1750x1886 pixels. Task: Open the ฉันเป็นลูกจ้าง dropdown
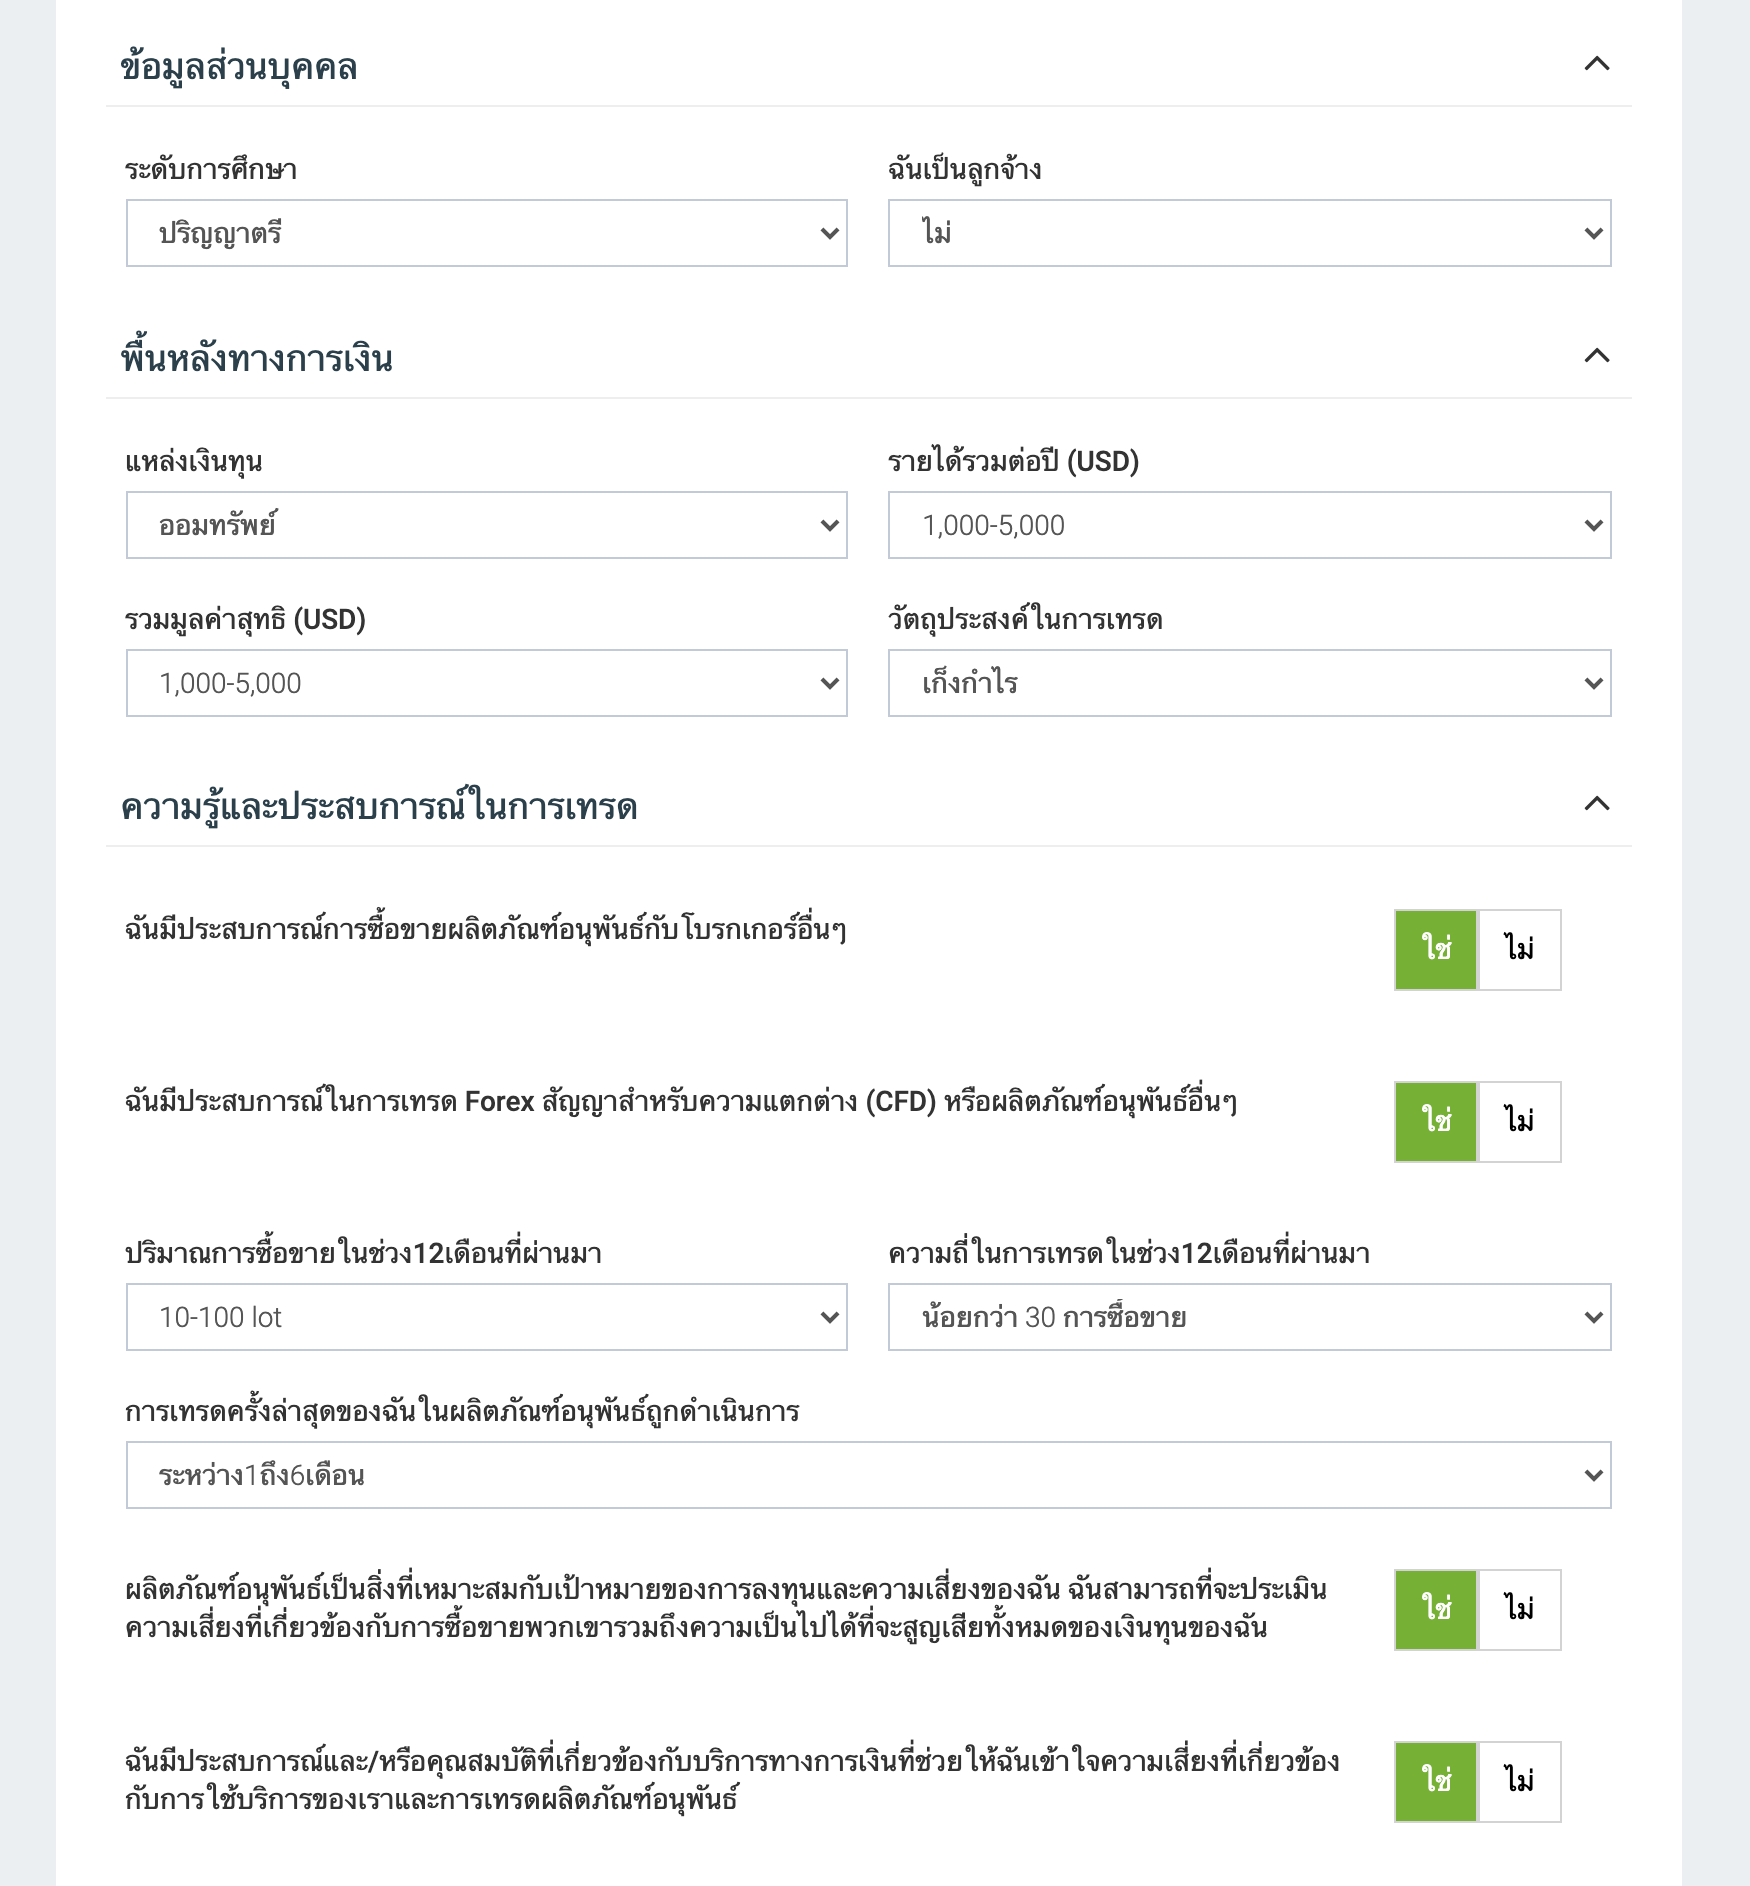click(1249, 233)
